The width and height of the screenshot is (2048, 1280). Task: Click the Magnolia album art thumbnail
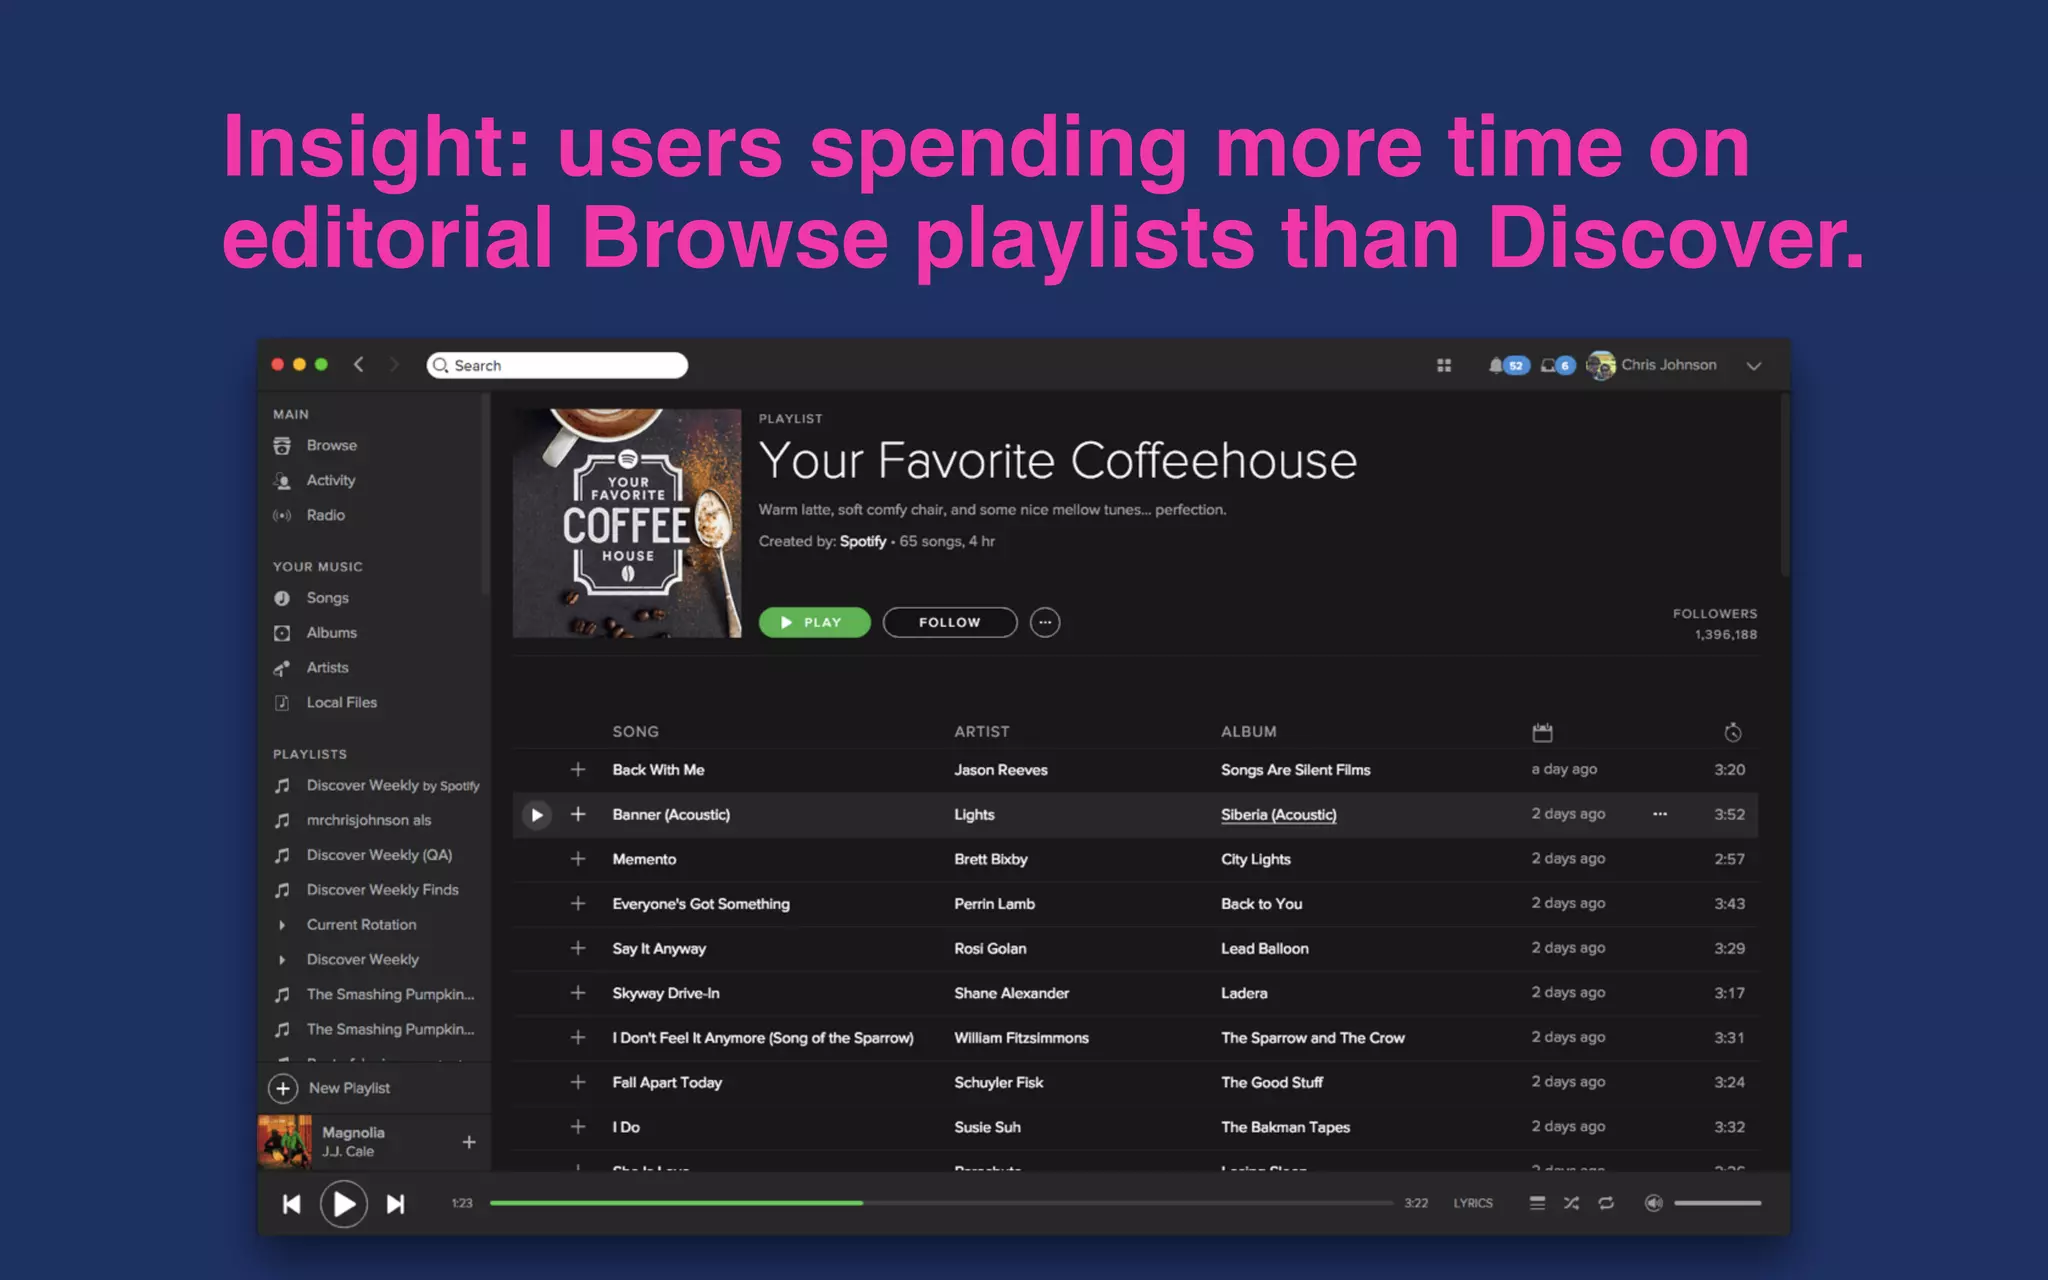pyautogui.click(x=285, y=1142)
